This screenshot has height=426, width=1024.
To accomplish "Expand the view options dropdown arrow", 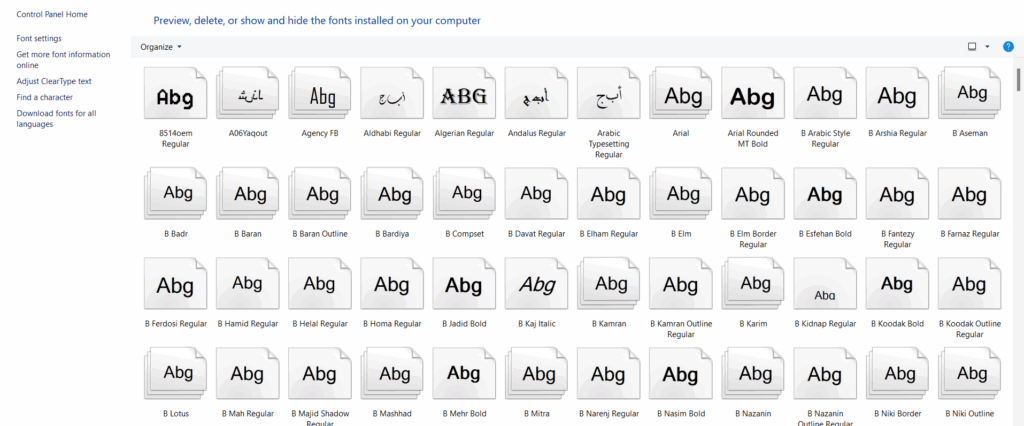I will pos(987,47).
